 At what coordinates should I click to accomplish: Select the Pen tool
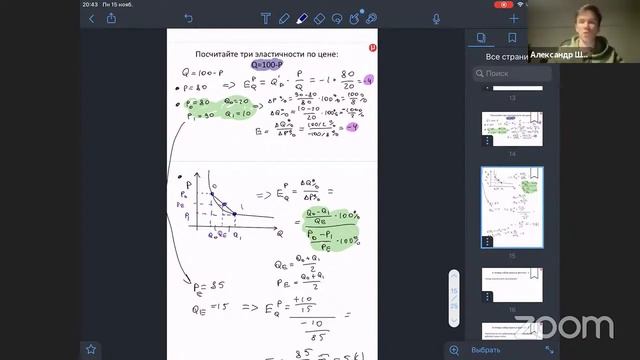284,18
